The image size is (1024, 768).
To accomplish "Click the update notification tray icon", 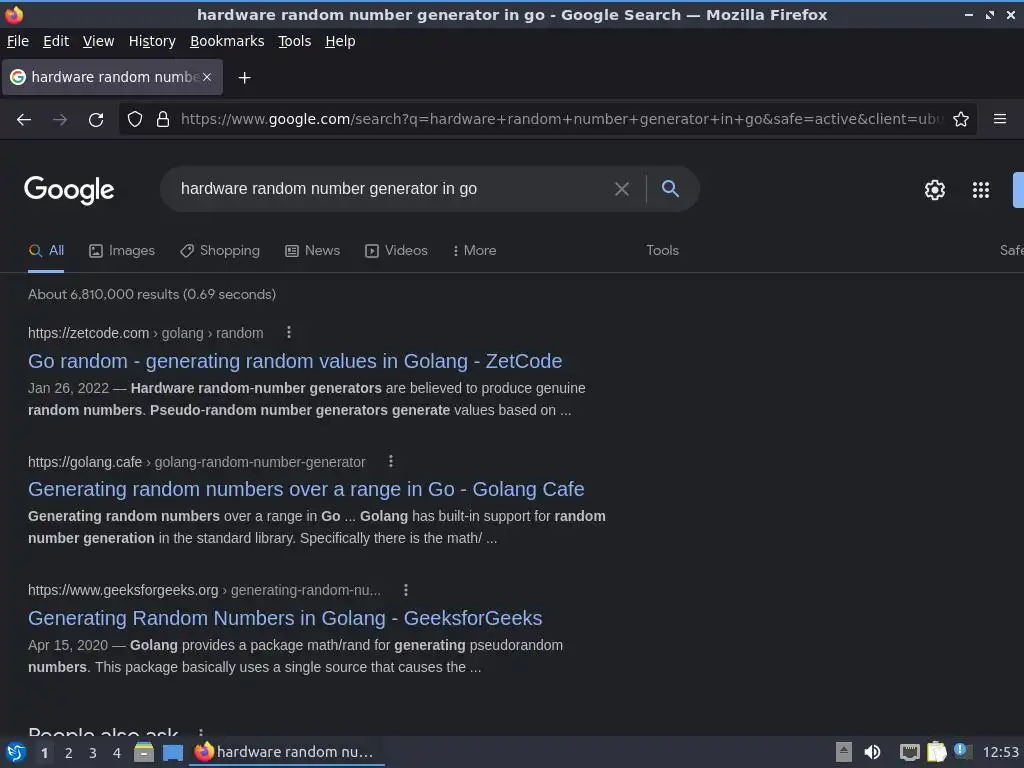I will point(962,751).
